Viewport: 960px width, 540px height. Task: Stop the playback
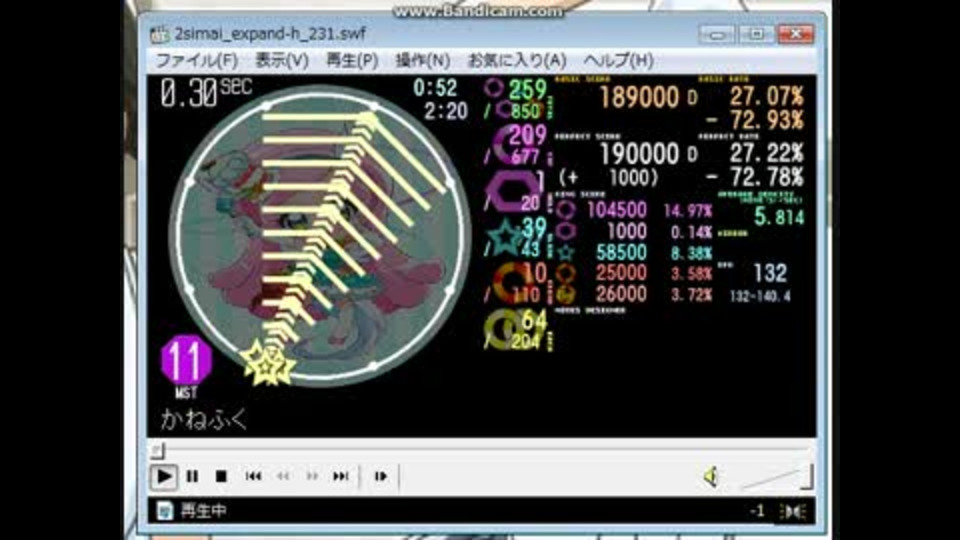pos(221,476)
